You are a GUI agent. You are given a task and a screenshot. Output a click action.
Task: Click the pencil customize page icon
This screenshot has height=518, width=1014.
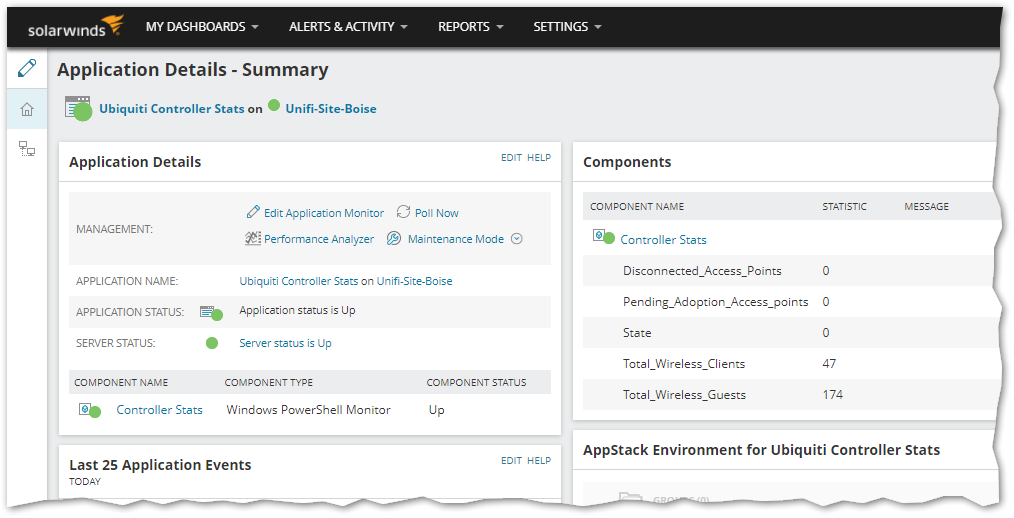click(27, 68)
